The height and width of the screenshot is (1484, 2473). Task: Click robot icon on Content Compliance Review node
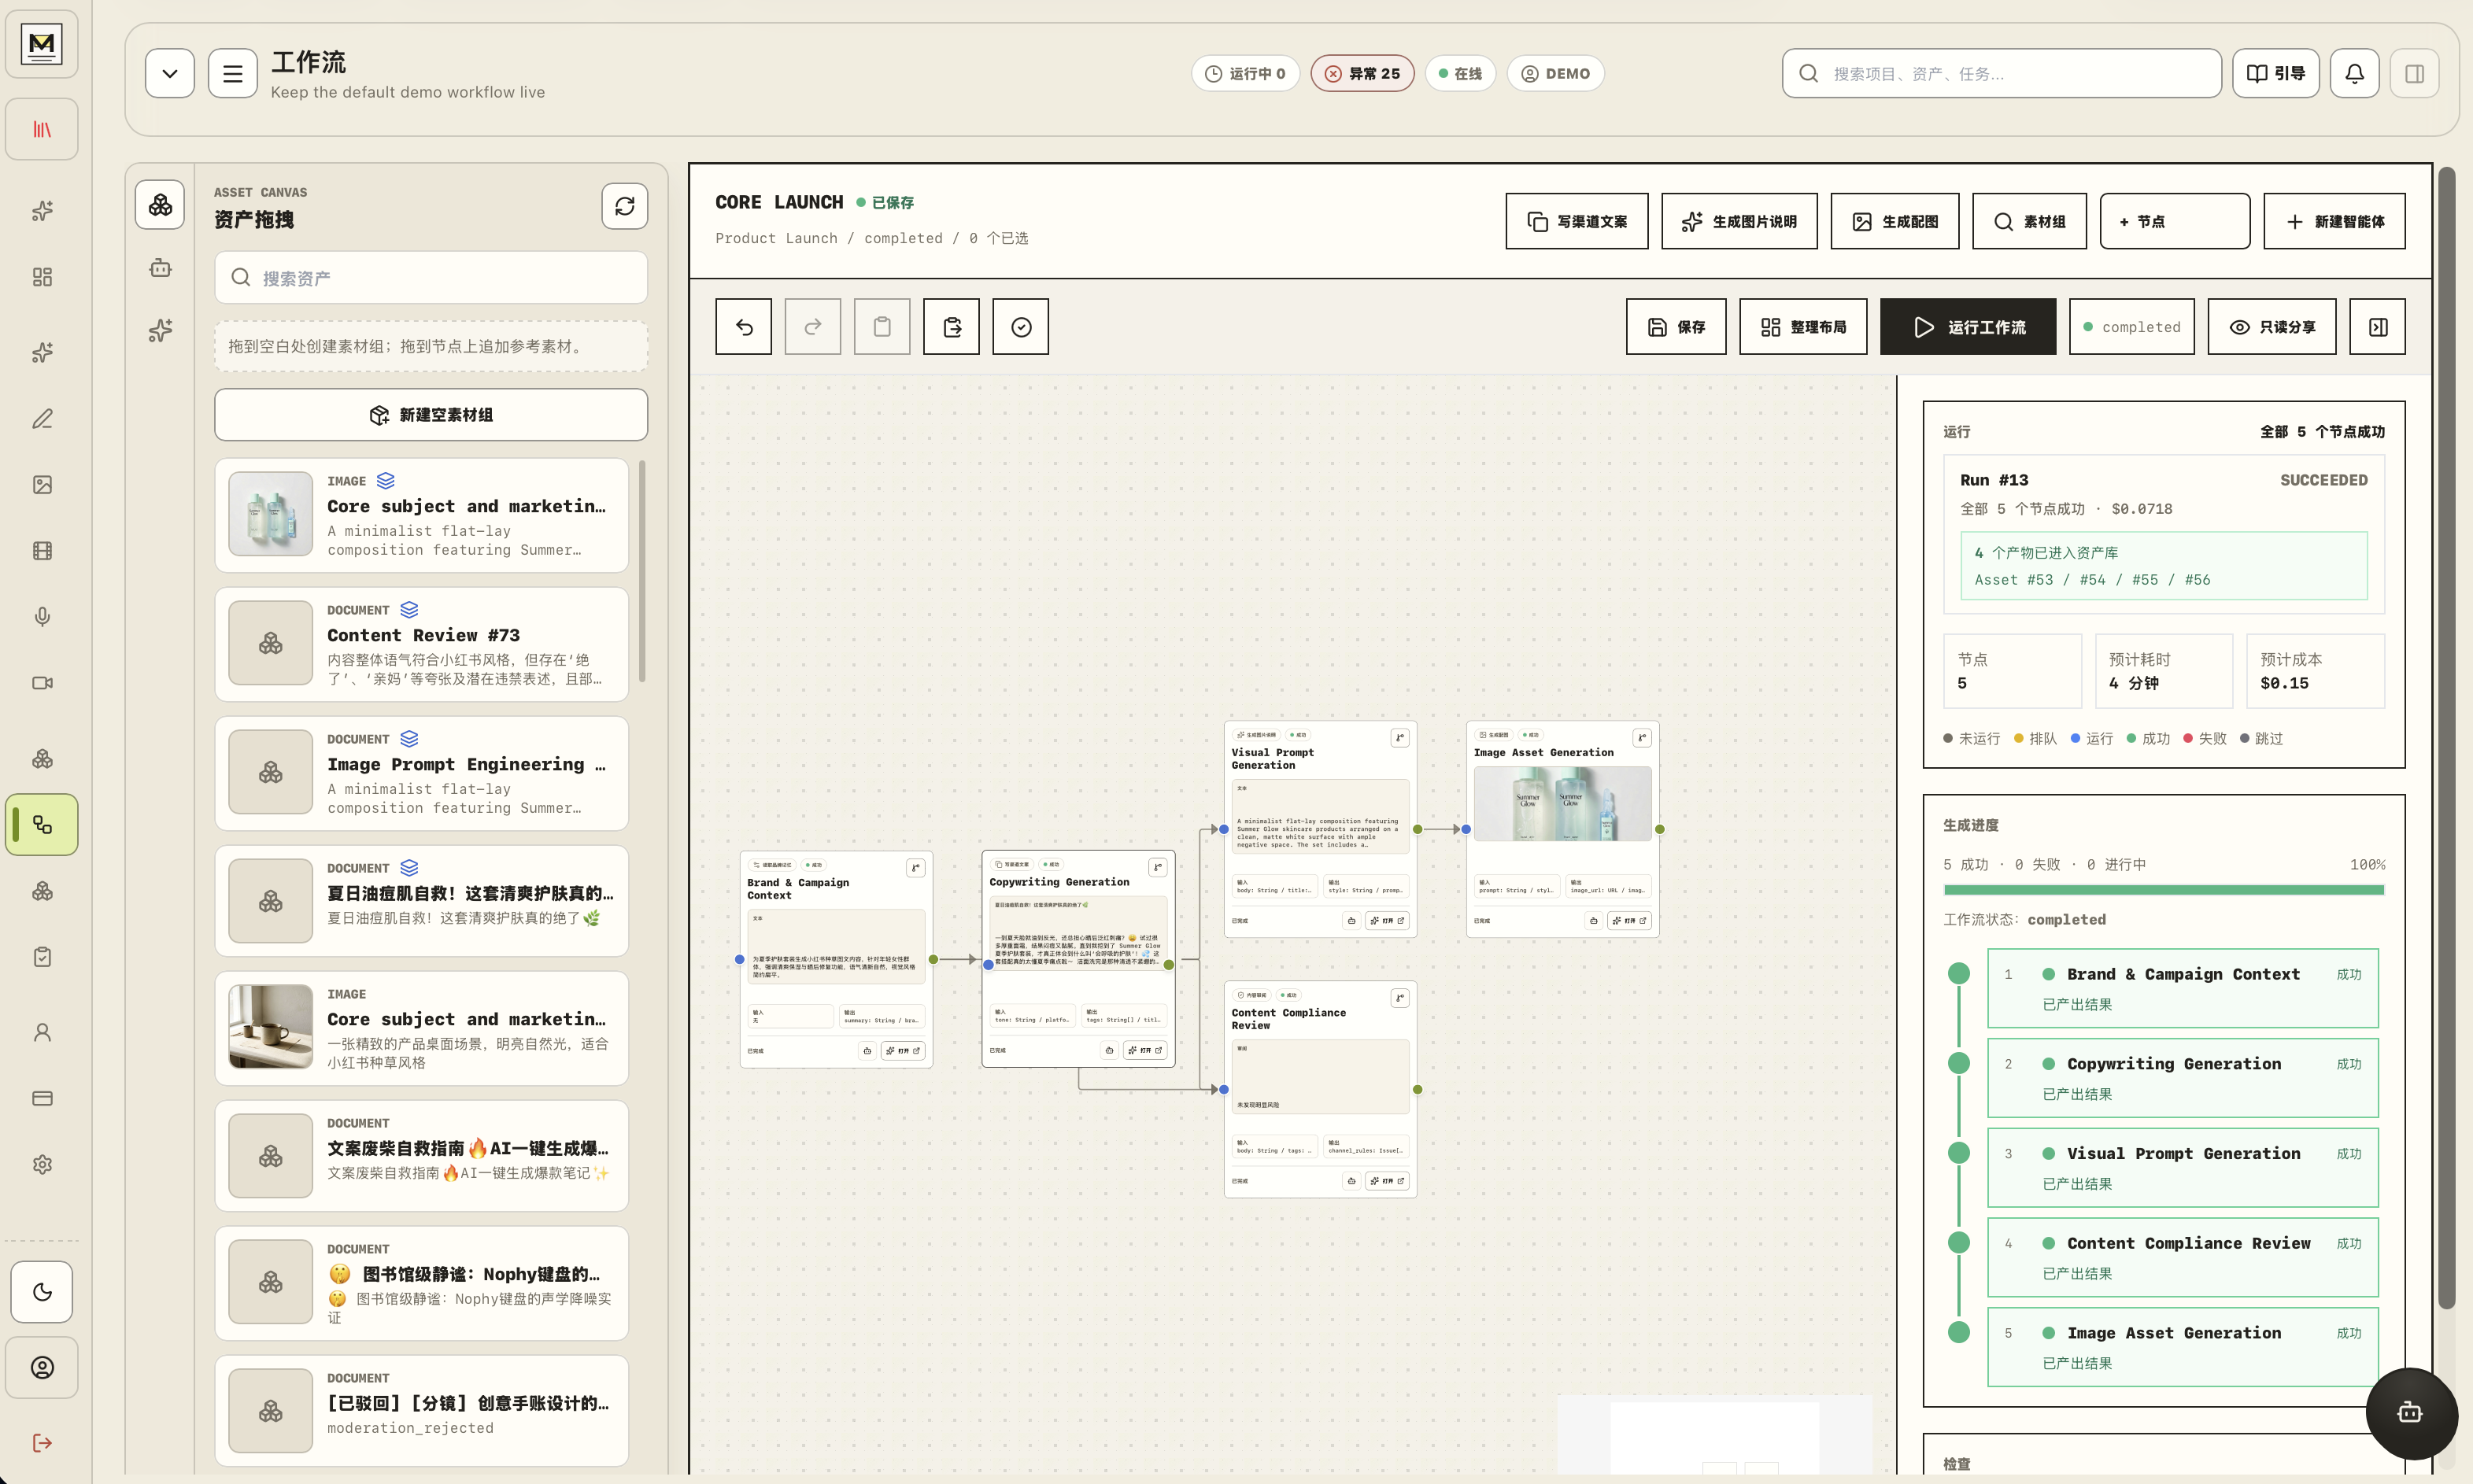click(x=1351, y=1181)
